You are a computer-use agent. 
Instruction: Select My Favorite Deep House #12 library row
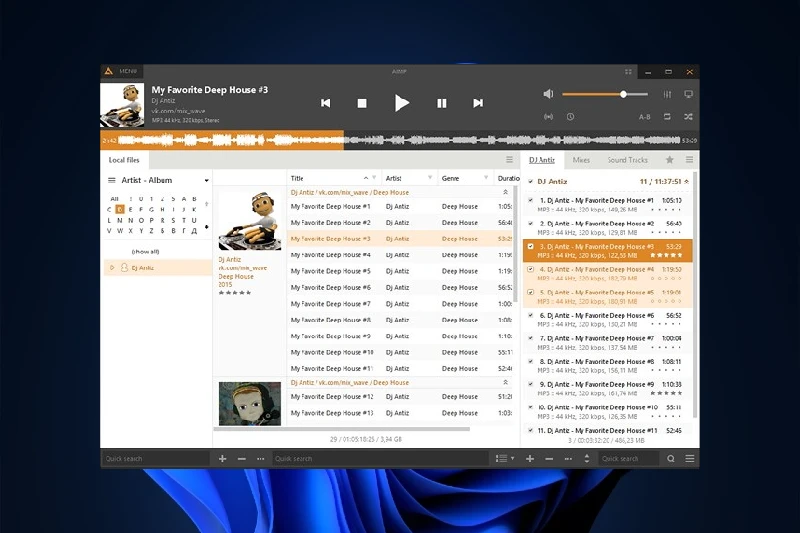401,396
